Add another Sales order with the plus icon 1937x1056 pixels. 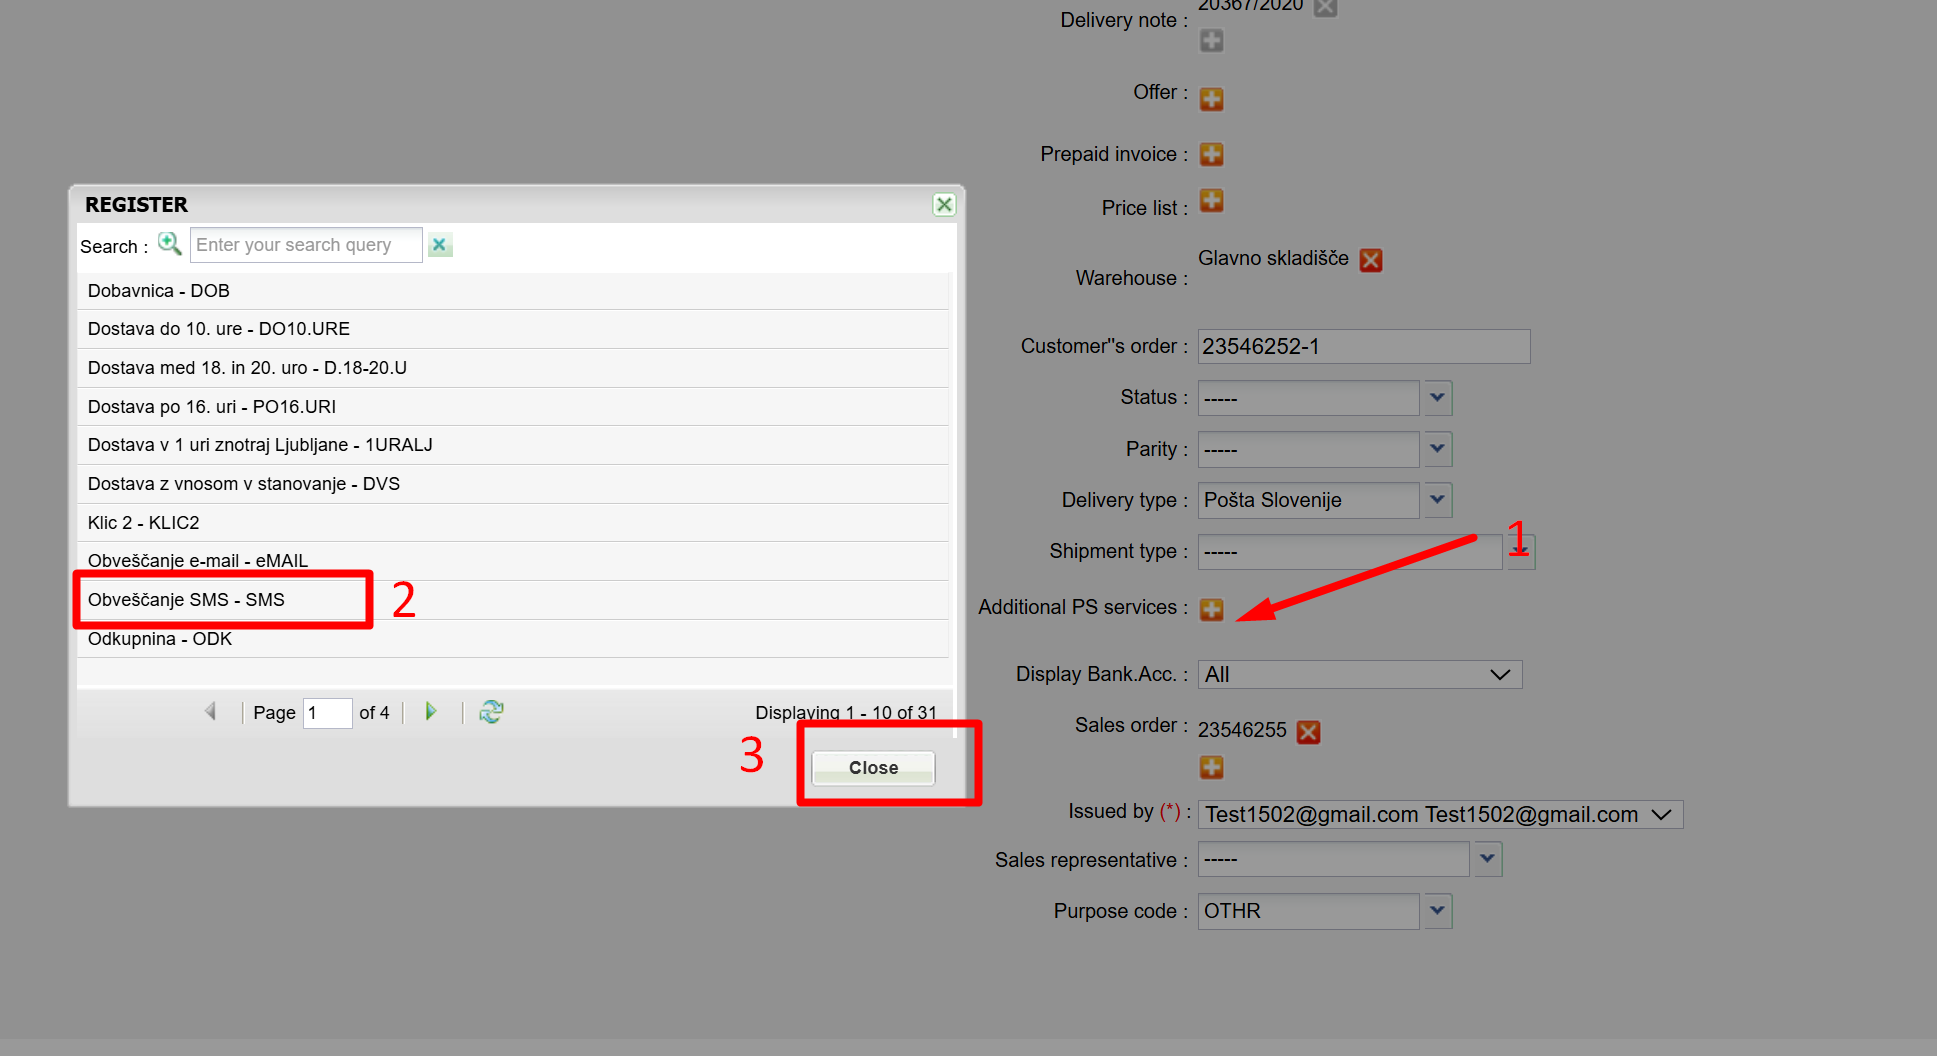click(1211, 767)
